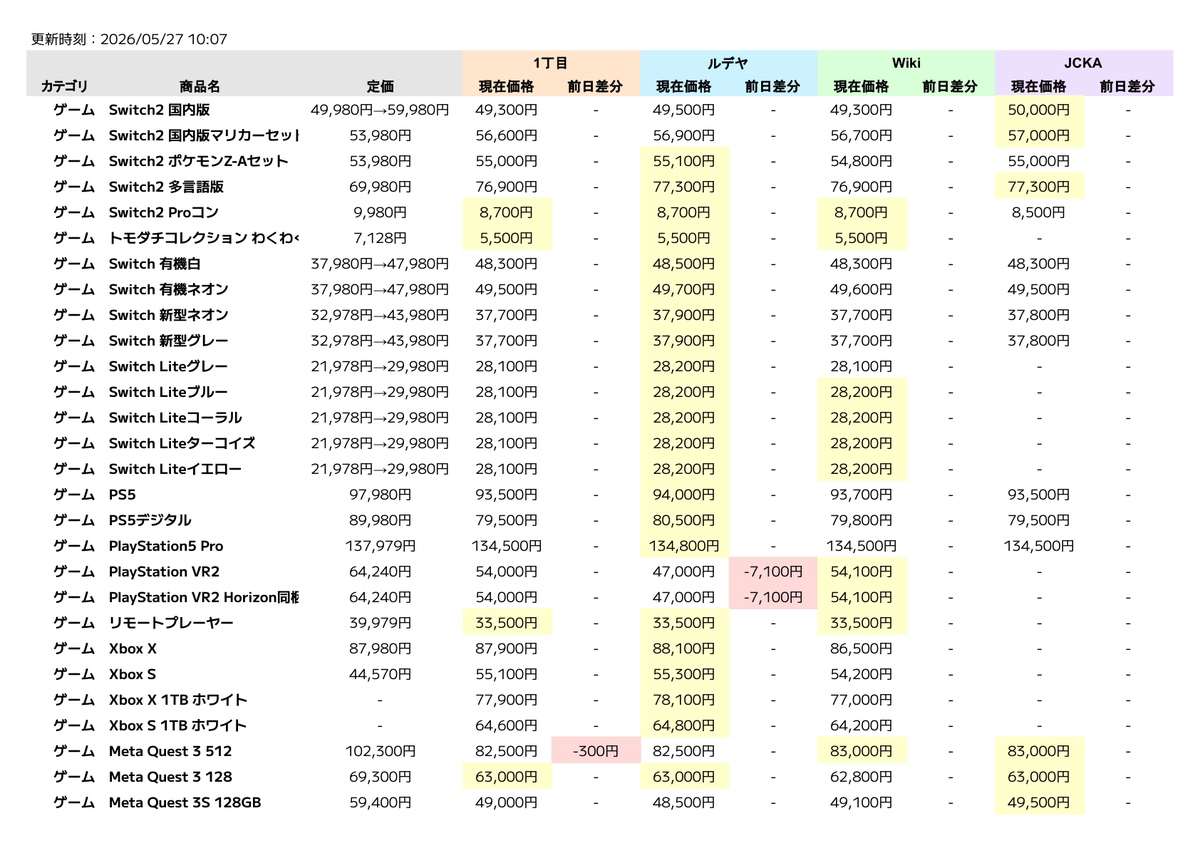The image size is (1200, 848).
Task: Click Meta Quest 3S 128GB product name
Action: click(x=185, y=802)
